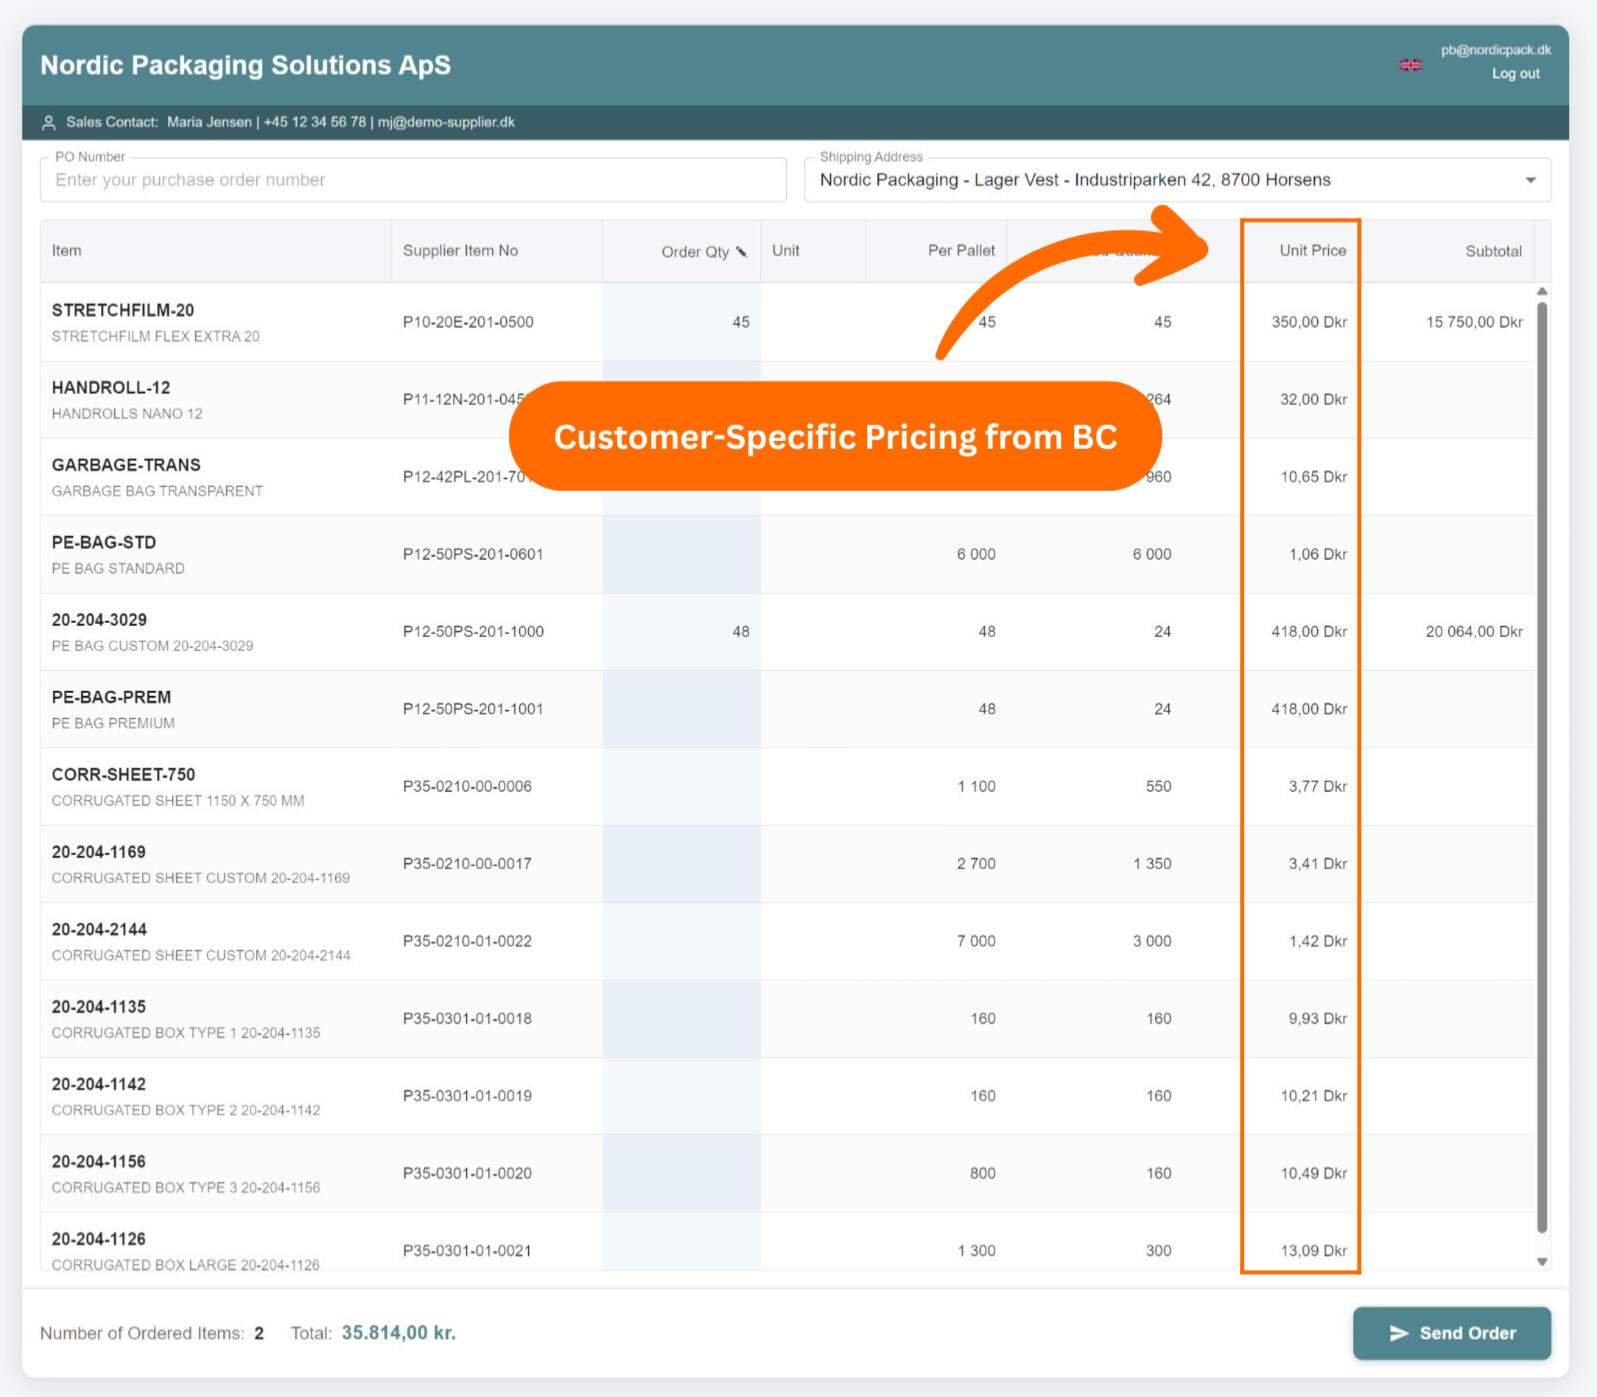This screenshot has width=1597, height=1397.
Task: Click the Unit Price column header
Action: pos(1312,251)
